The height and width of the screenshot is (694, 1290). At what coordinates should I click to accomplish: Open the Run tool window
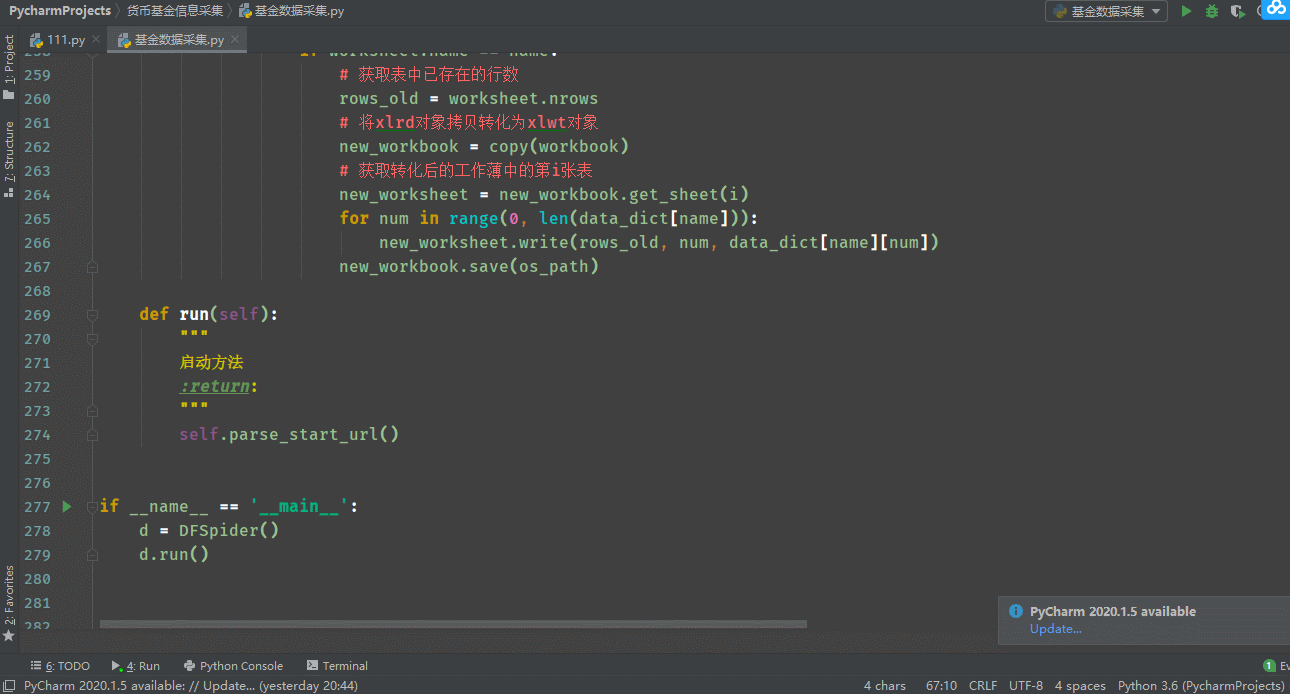tap(136, 666)
